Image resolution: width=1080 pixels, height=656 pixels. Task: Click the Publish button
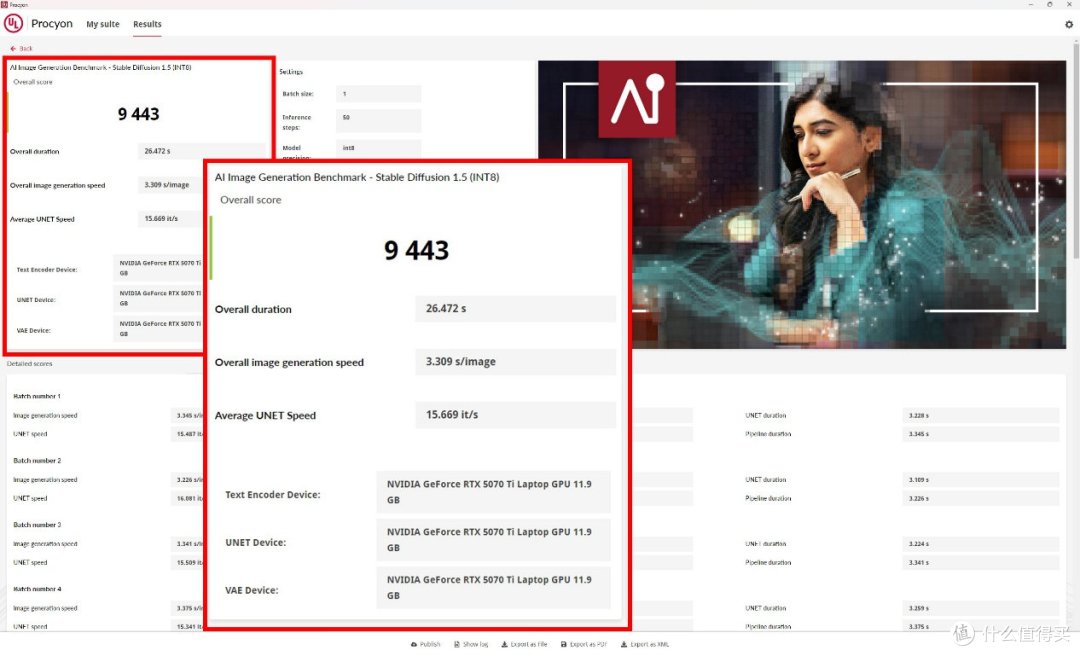[x=426, y=644]
